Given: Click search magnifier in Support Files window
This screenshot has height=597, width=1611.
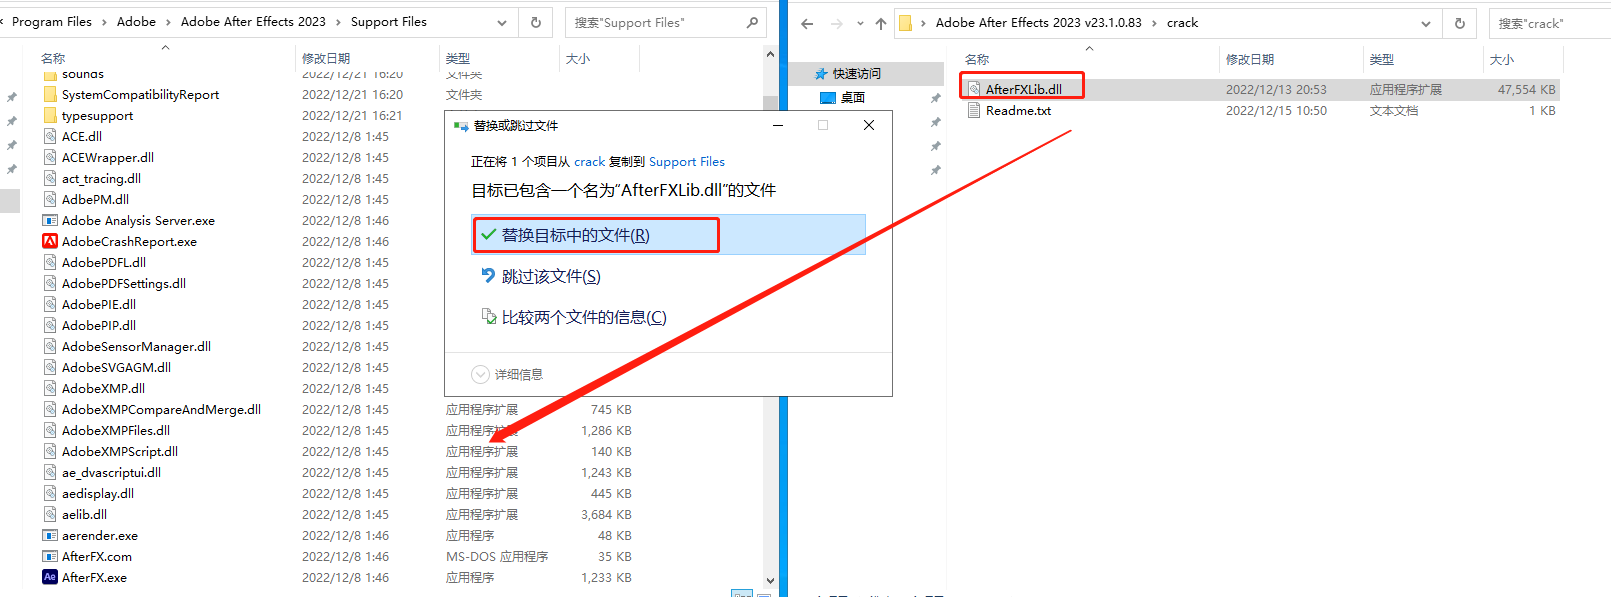Looking at the screenshot, I should click(753, 22).
